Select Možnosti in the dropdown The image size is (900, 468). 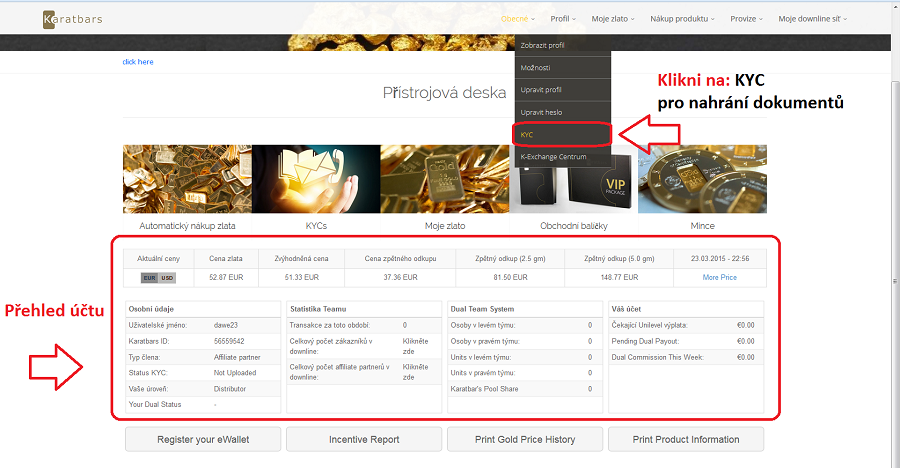tap(562, 68)
